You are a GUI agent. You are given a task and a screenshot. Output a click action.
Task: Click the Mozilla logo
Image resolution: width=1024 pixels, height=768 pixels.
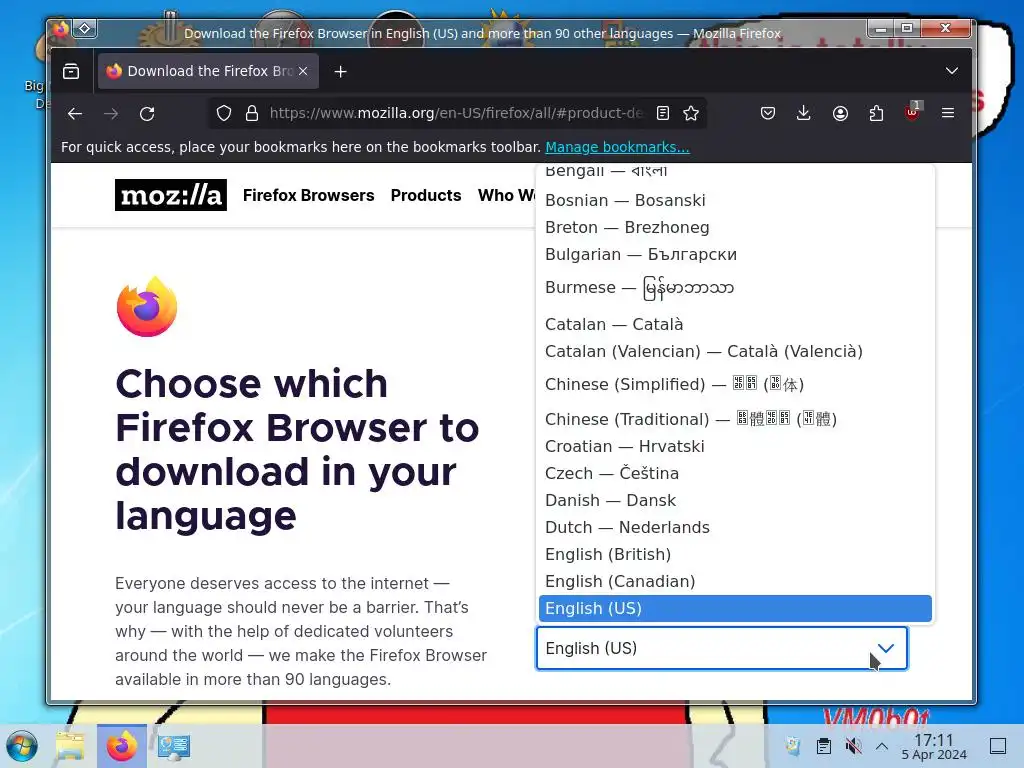170,195
